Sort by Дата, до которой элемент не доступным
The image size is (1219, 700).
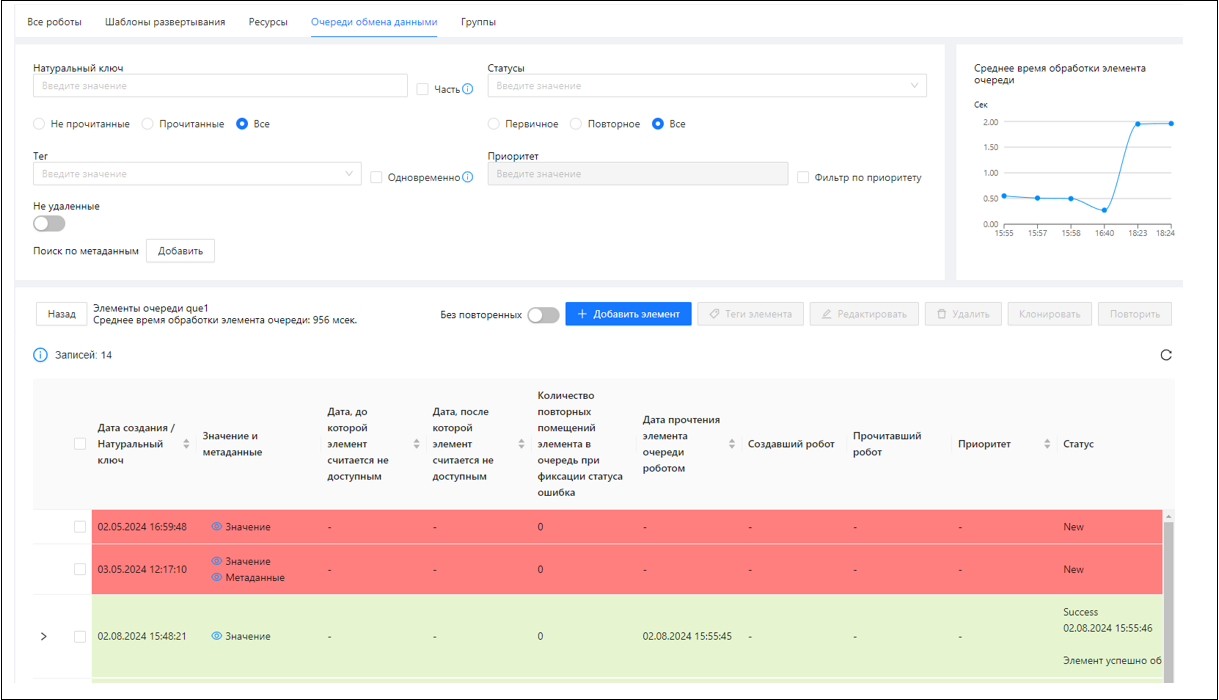417,444
